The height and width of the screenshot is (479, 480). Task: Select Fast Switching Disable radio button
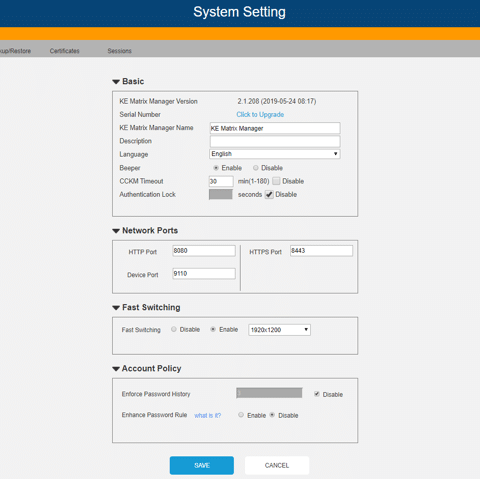click(174, 329)
